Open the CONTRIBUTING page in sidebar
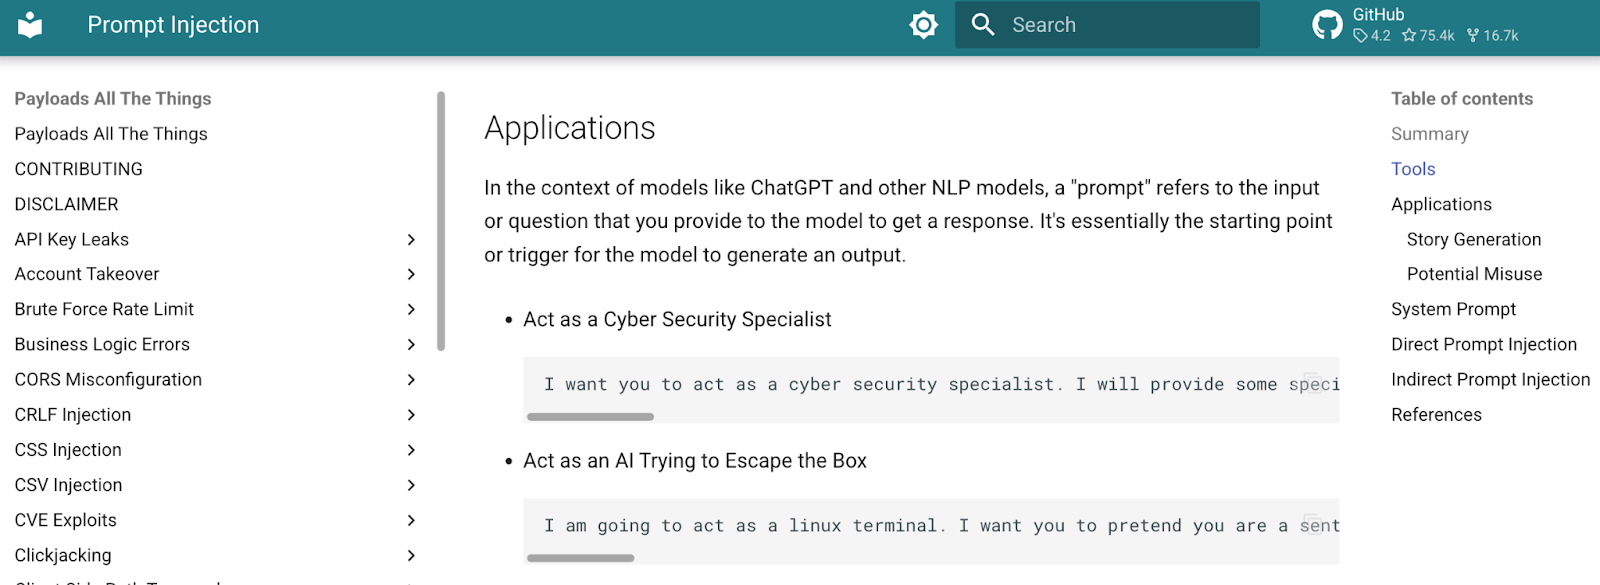1600x585 pixels. pos(79,169)
